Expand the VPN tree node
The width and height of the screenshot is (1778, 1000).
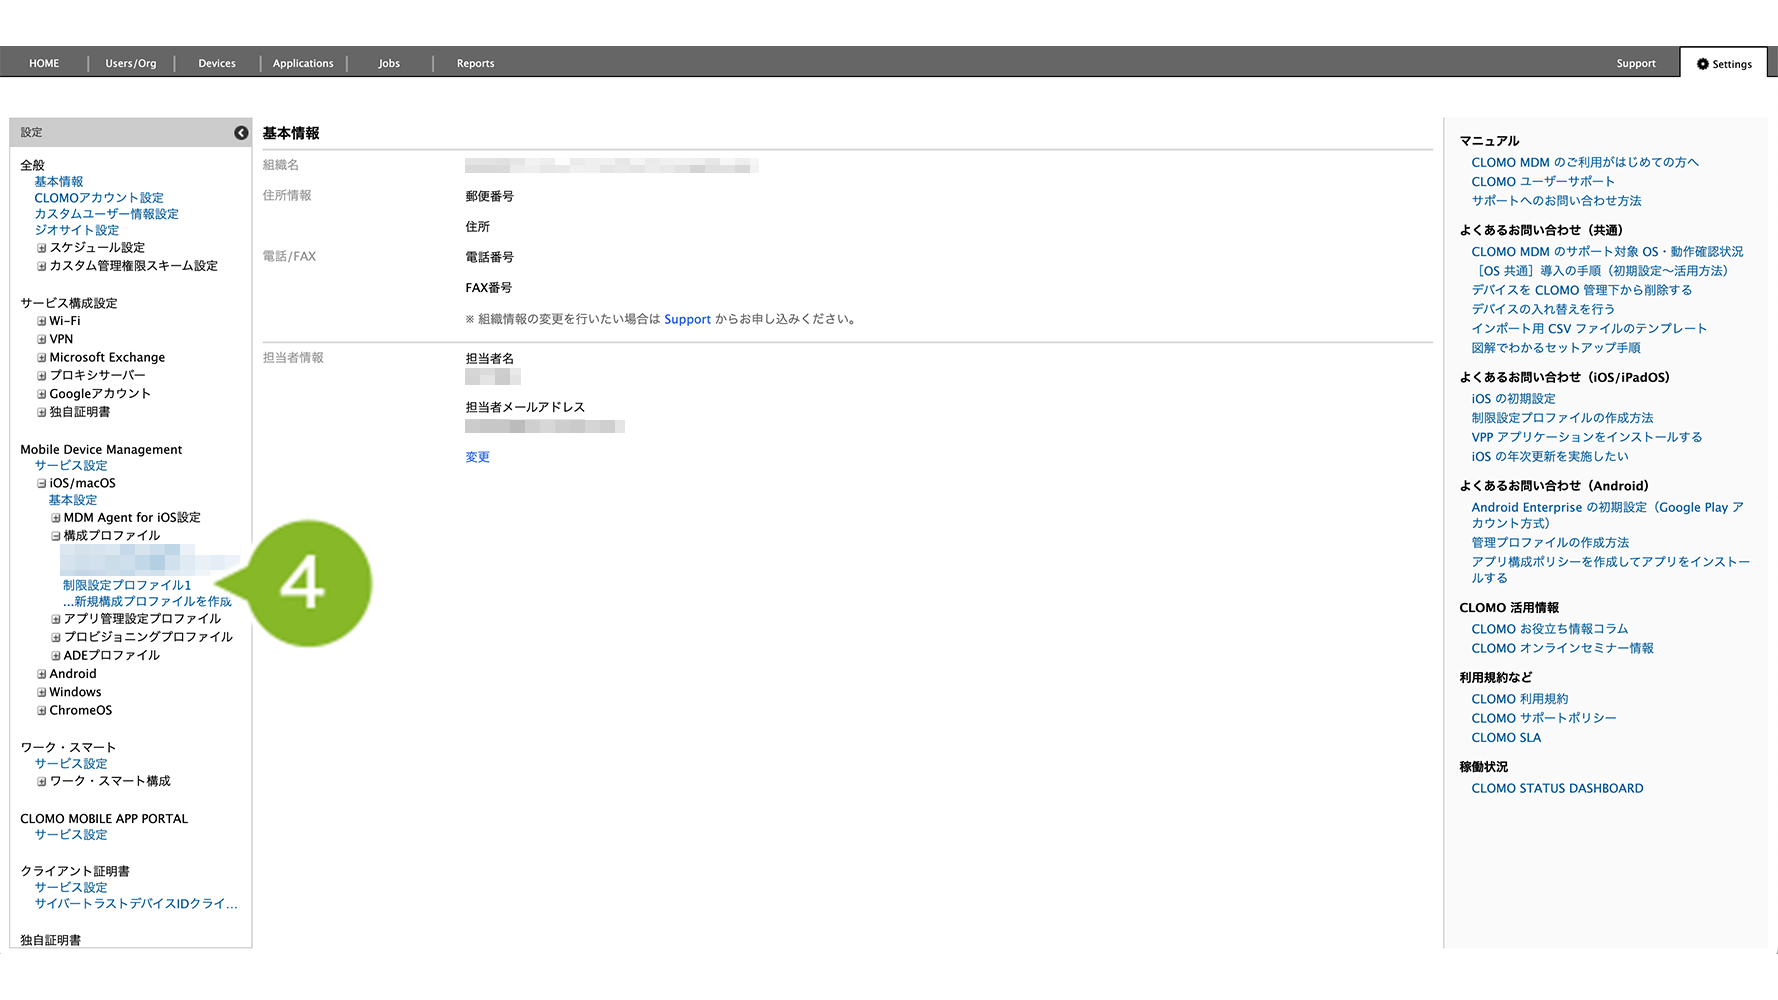42,340
